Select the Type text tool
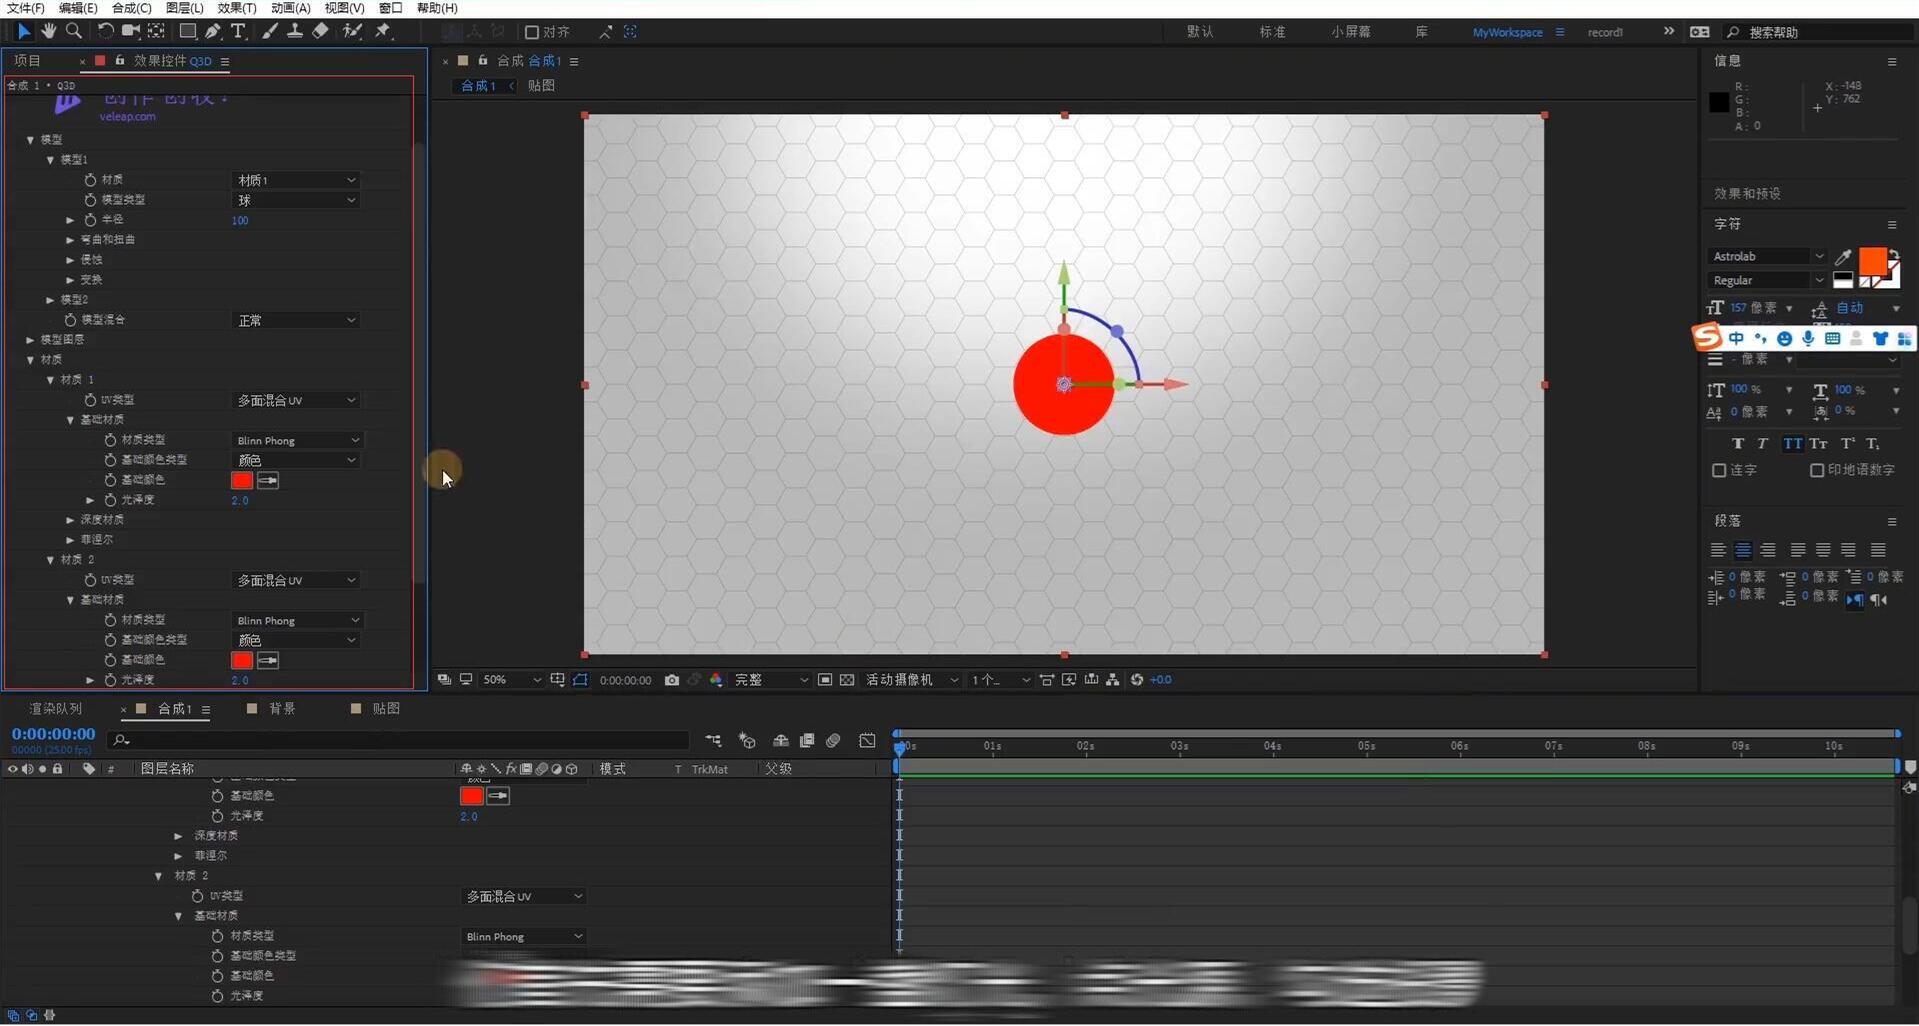 238,31
